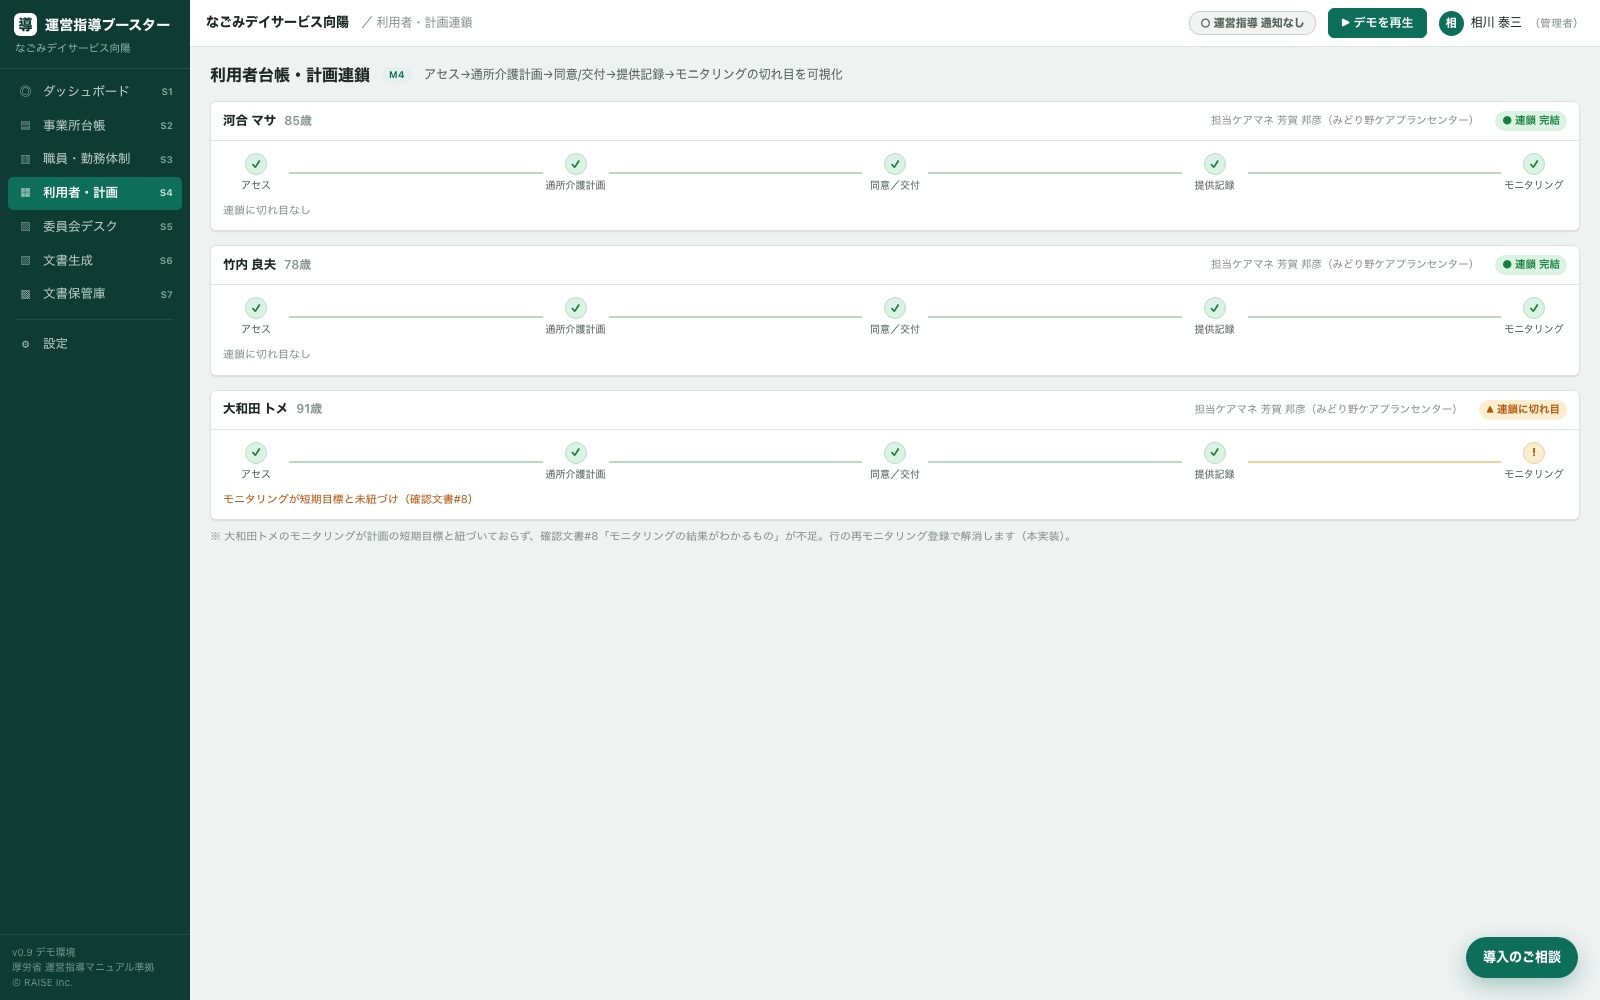Click 竹内 良夫's アセス check icon
Image resolution: width=1600 pixels, height=1000 pixels.
pyautogui.click(x=256, y=308)
